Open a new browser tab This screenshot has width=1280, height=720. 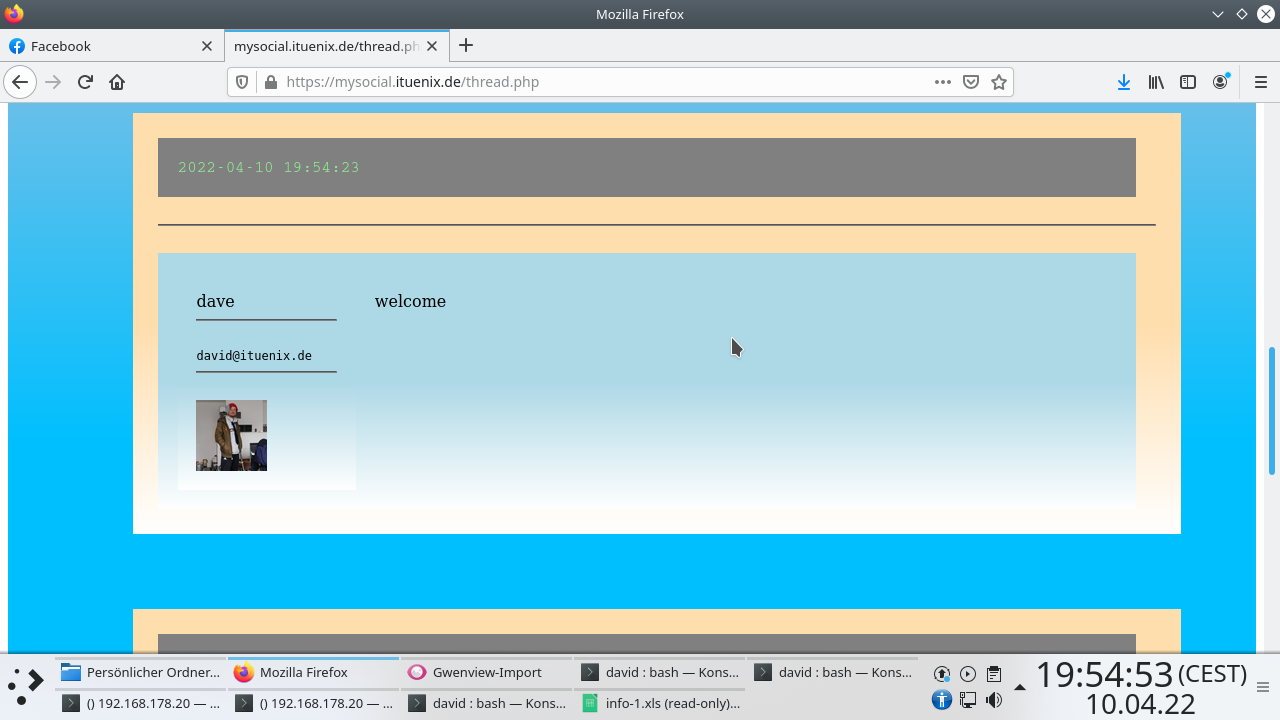[x=466, y=46]
